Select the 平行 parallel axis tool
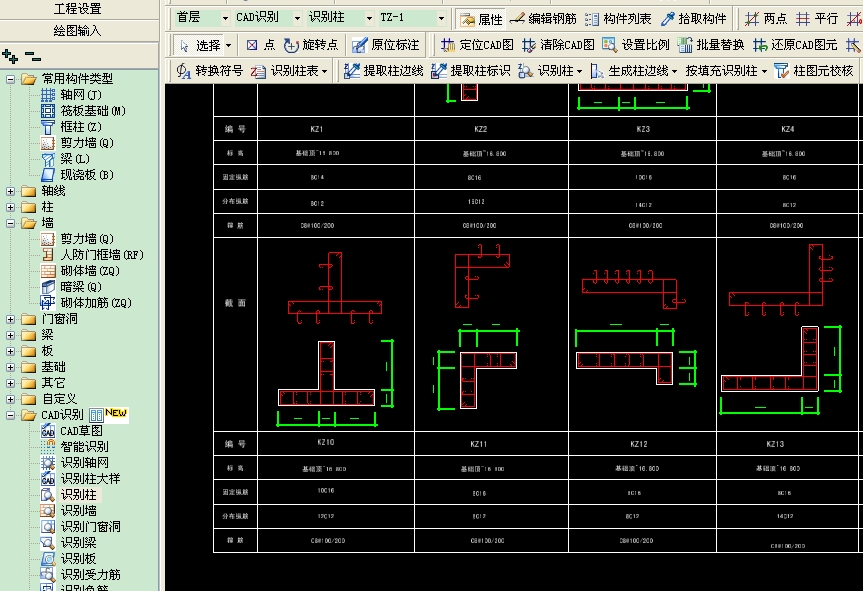 pos(817,19)
